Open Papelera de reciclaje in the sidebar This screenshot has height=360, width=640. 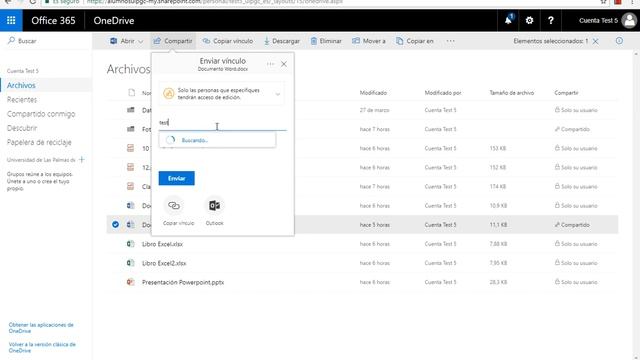tap(39, 142)
